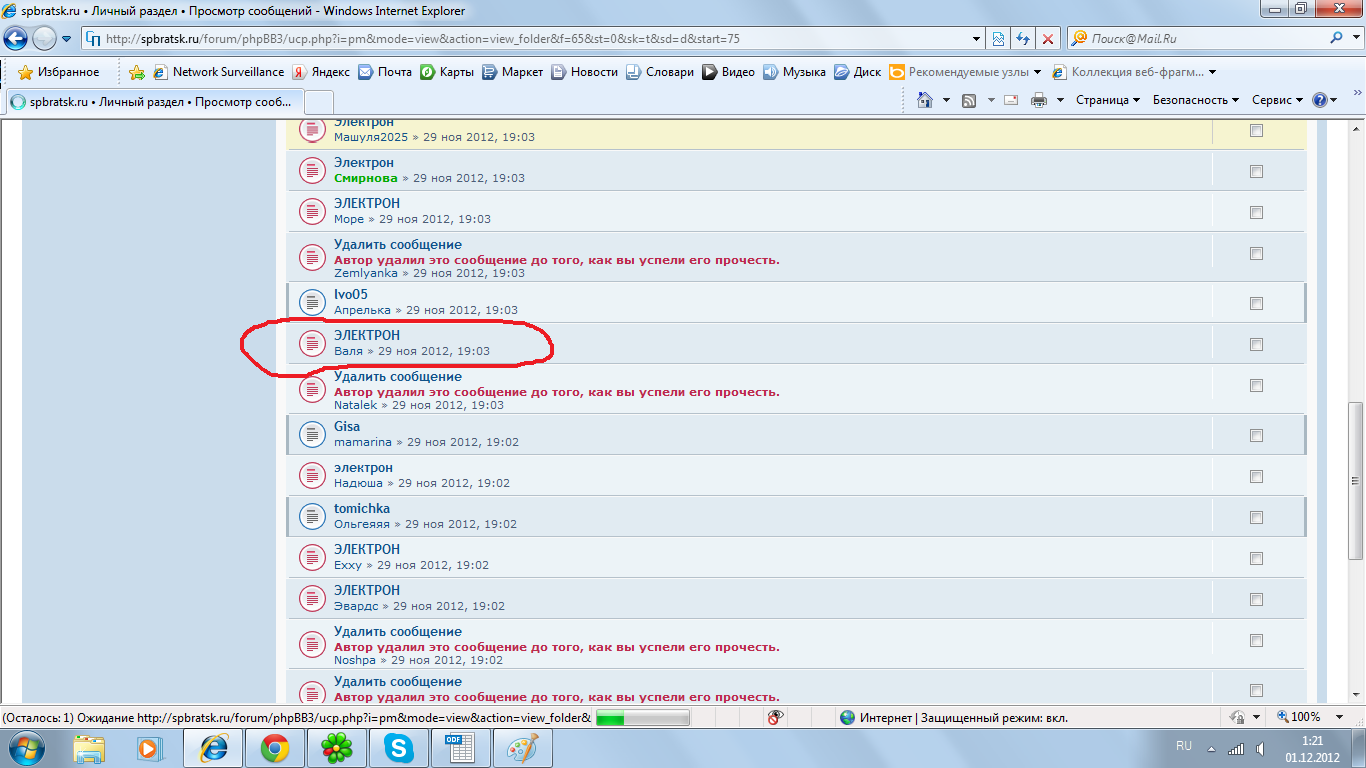Open the Маркет bookmark
The height and width of the screenshot is (768, 1366).
(513, 72)
